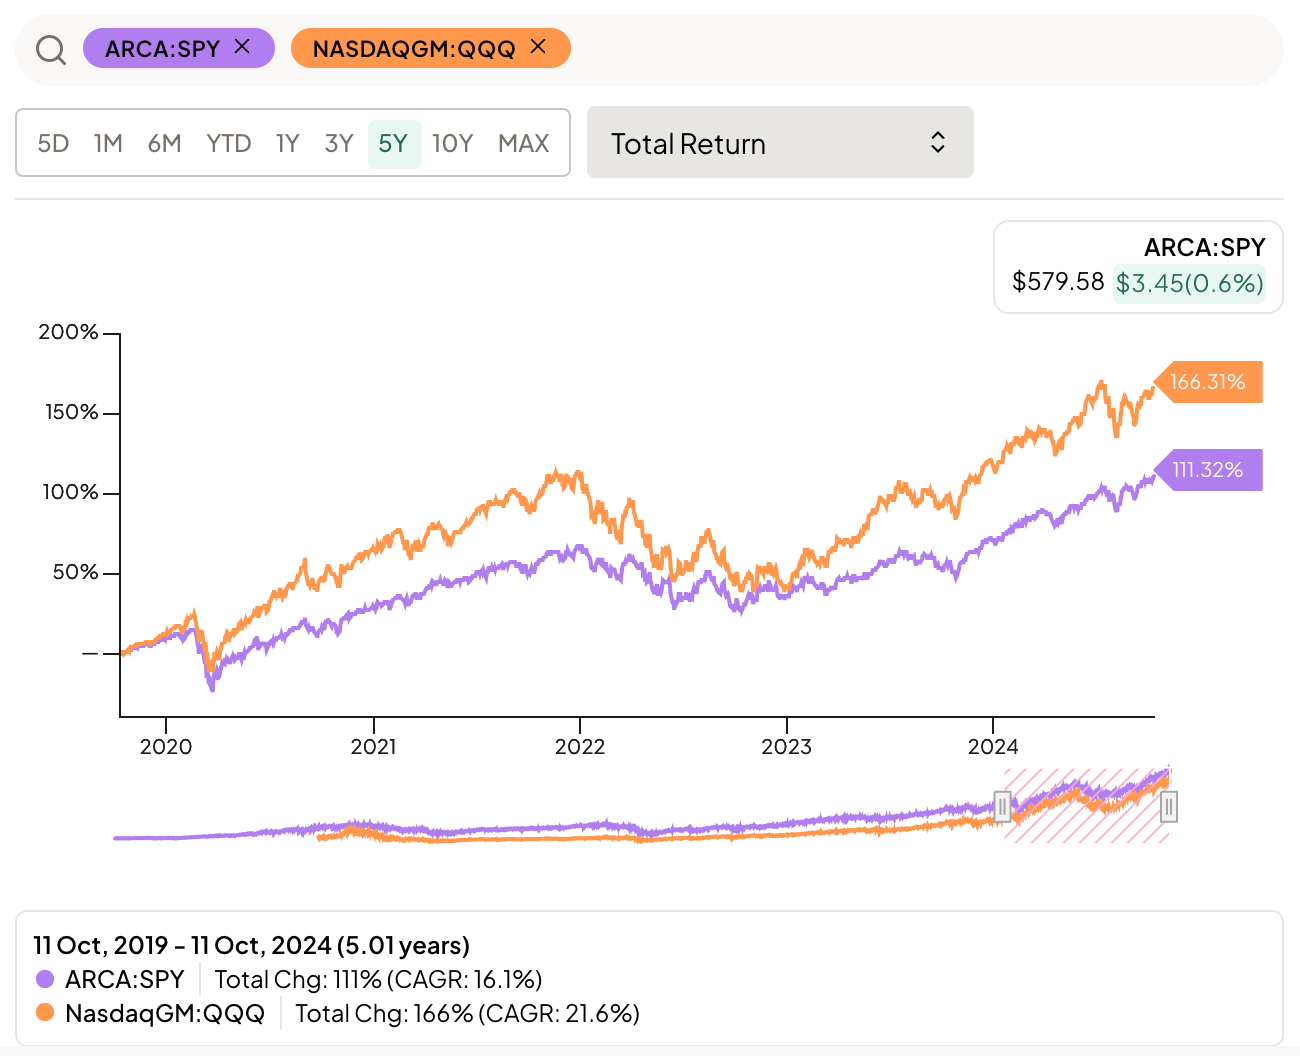This screenshot has height=1056, width=1300.
Task: Click the search magnifier icon
Action: point(51,49)
